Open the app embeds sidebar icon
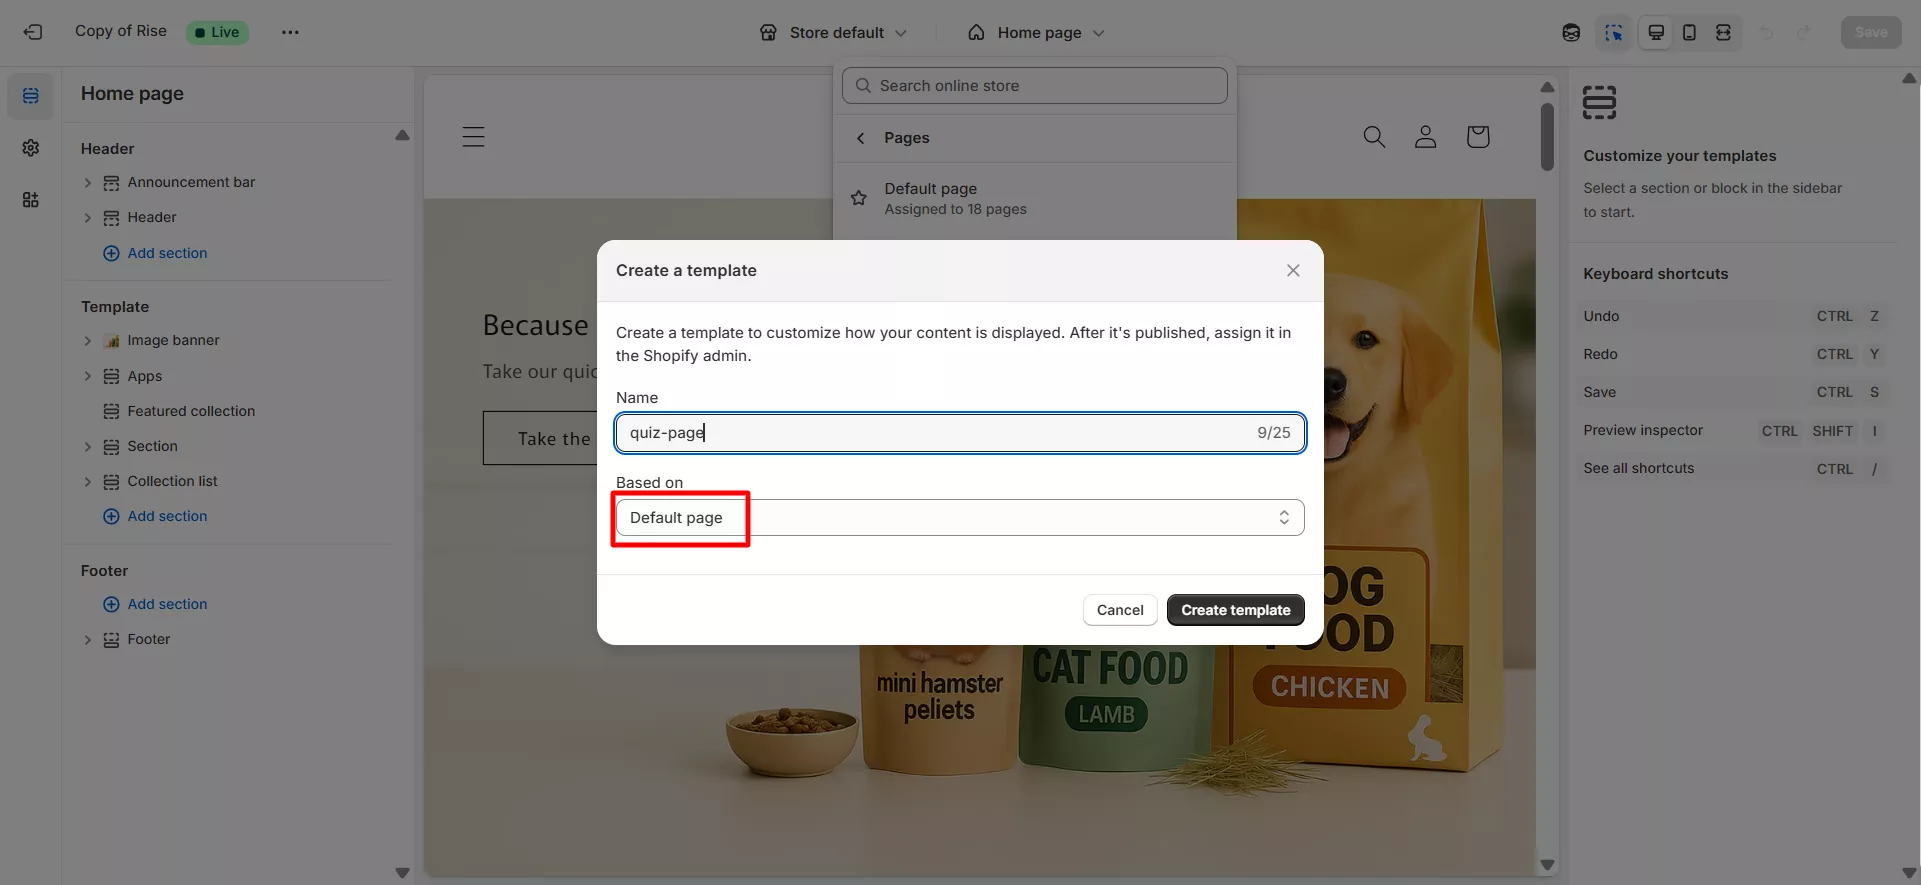The height and width of the screenshot is (885, 1921). pos(31,200)
